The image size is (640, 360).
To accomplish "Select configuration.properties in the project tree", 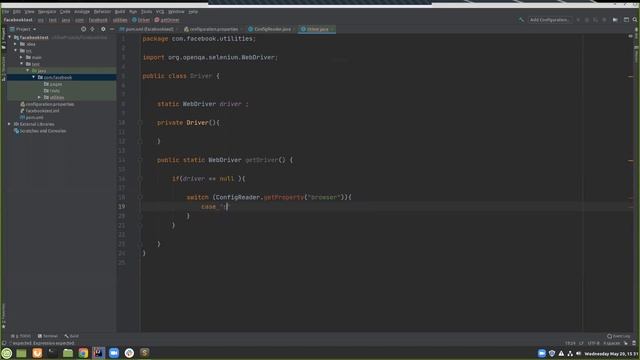I will click(x=47, y=104).
